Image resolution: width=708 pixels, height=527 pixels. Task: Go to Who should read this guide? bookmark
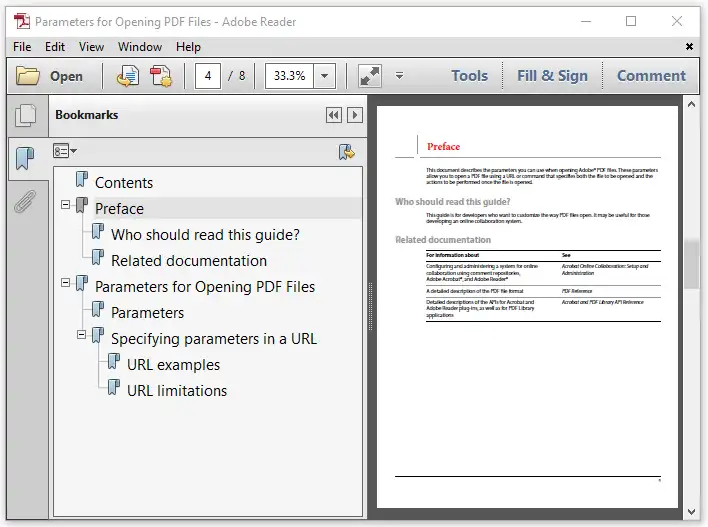[x=205, y=235]
